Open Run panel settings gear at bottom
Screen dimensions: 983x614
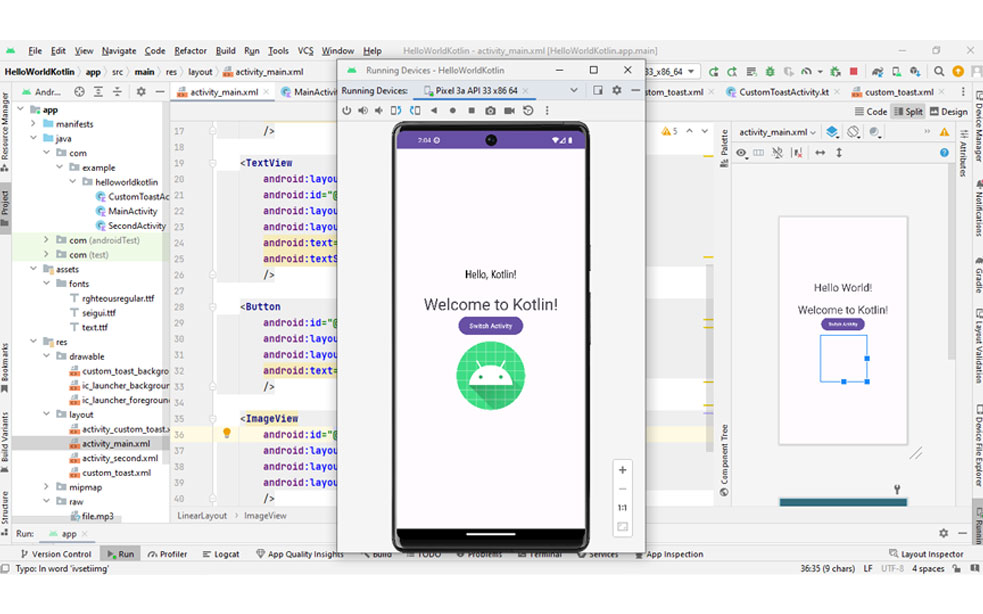(x=944, y=533)
